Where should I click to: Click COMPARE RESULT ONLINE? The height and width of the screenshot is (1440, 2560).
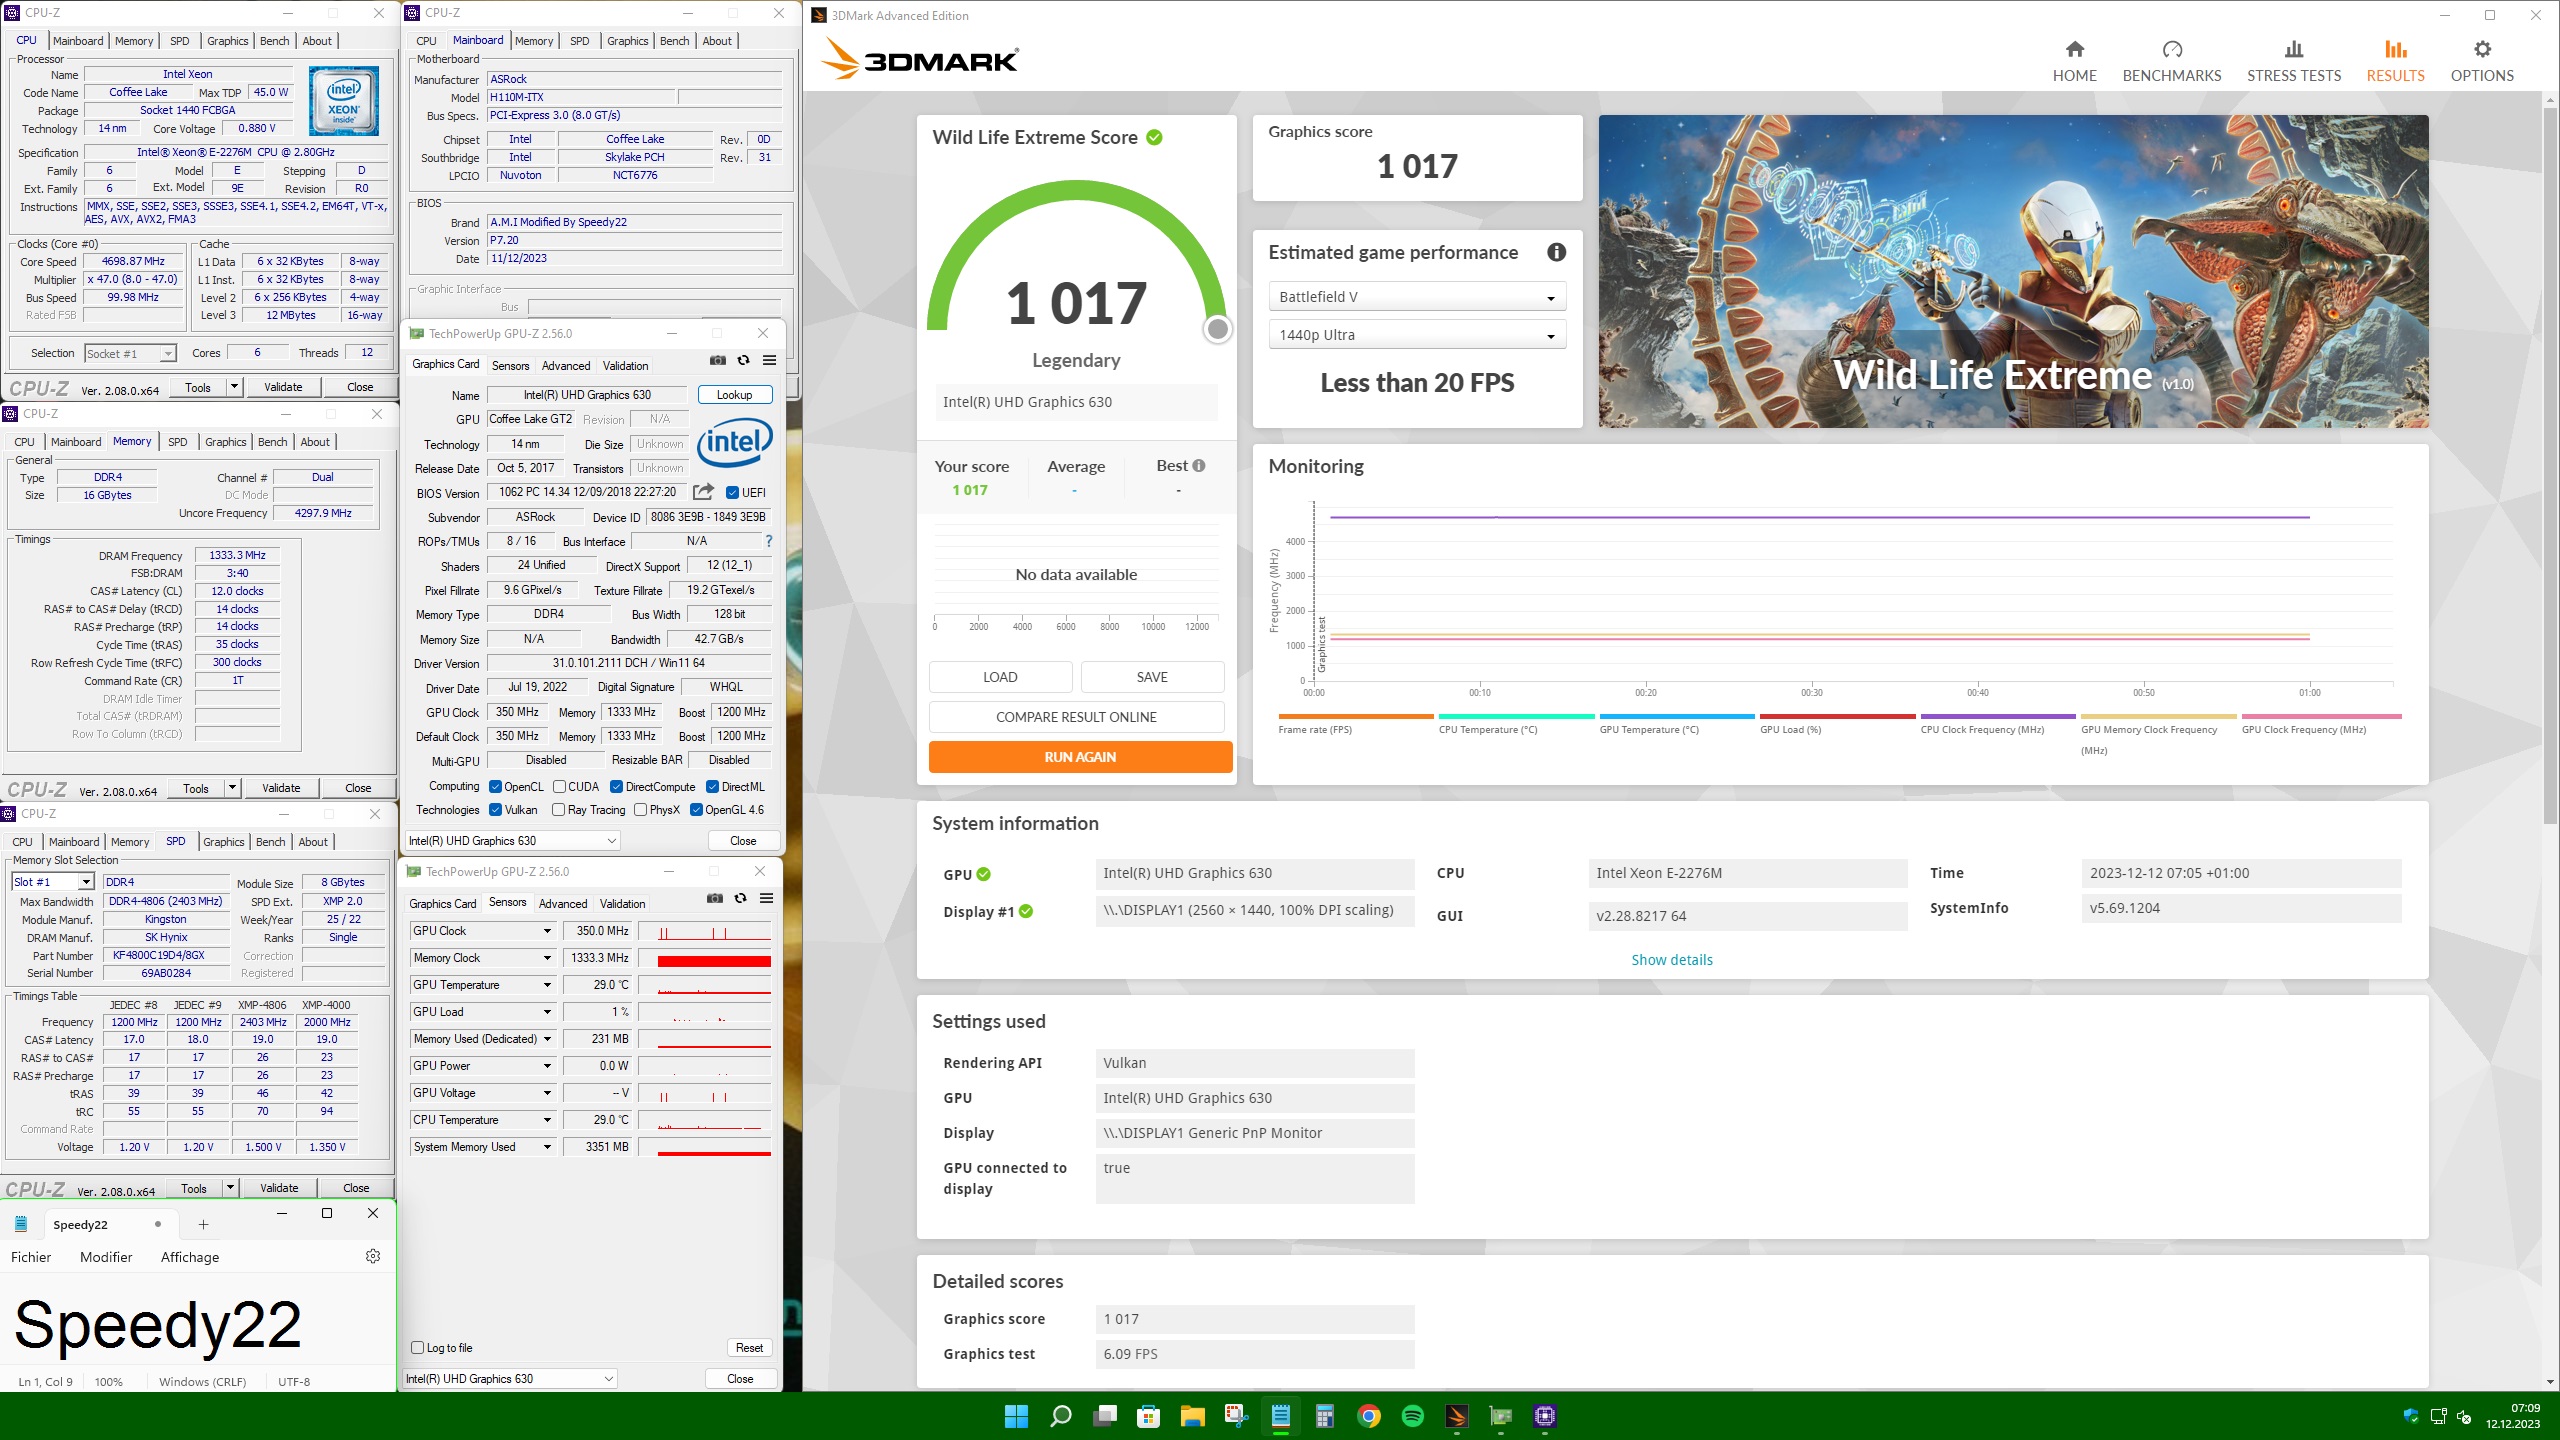pyautogui.click(x=1076, y=717)
